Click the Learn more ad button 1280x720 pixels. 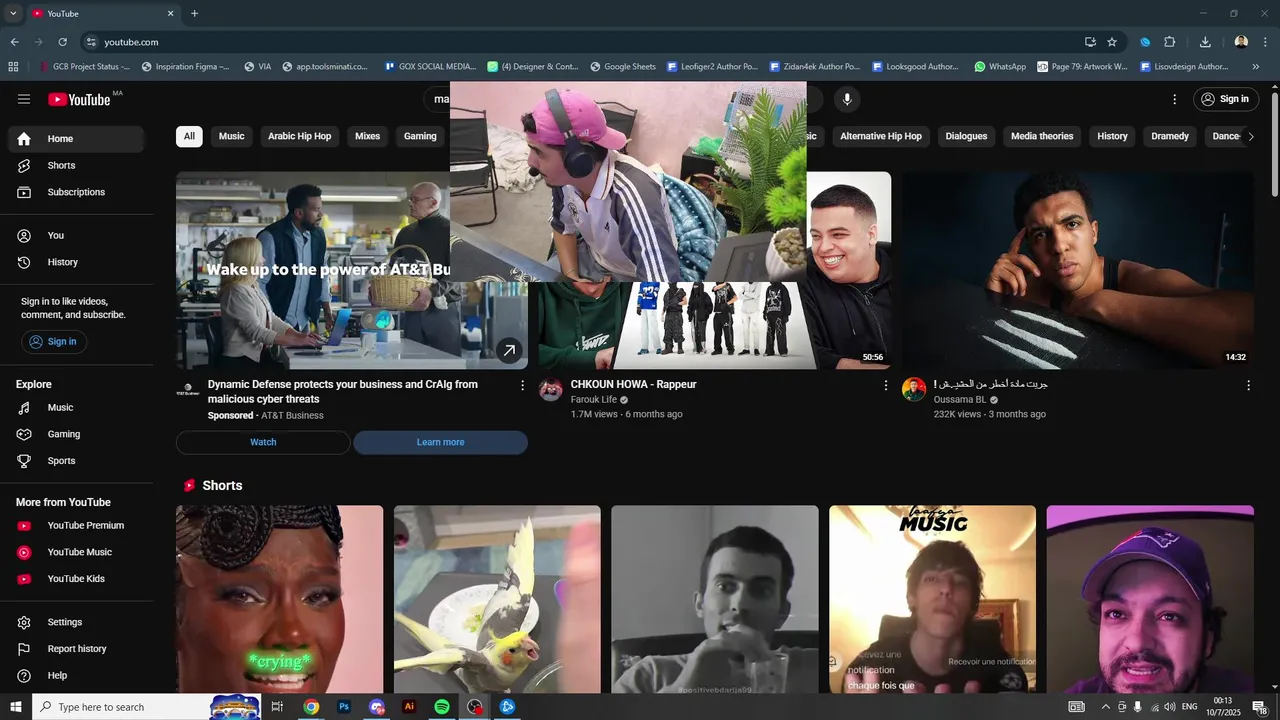440,442
